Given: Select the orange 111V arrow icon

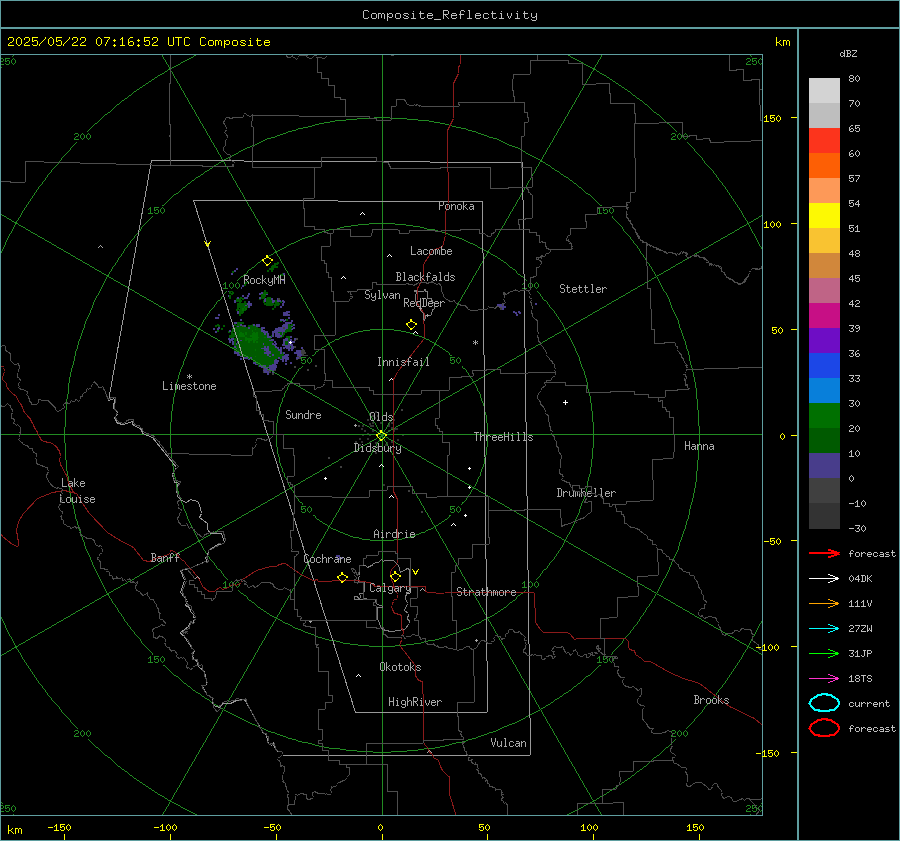Looking at the screenshot, I should pyautogui.click(x=824, y=603).
